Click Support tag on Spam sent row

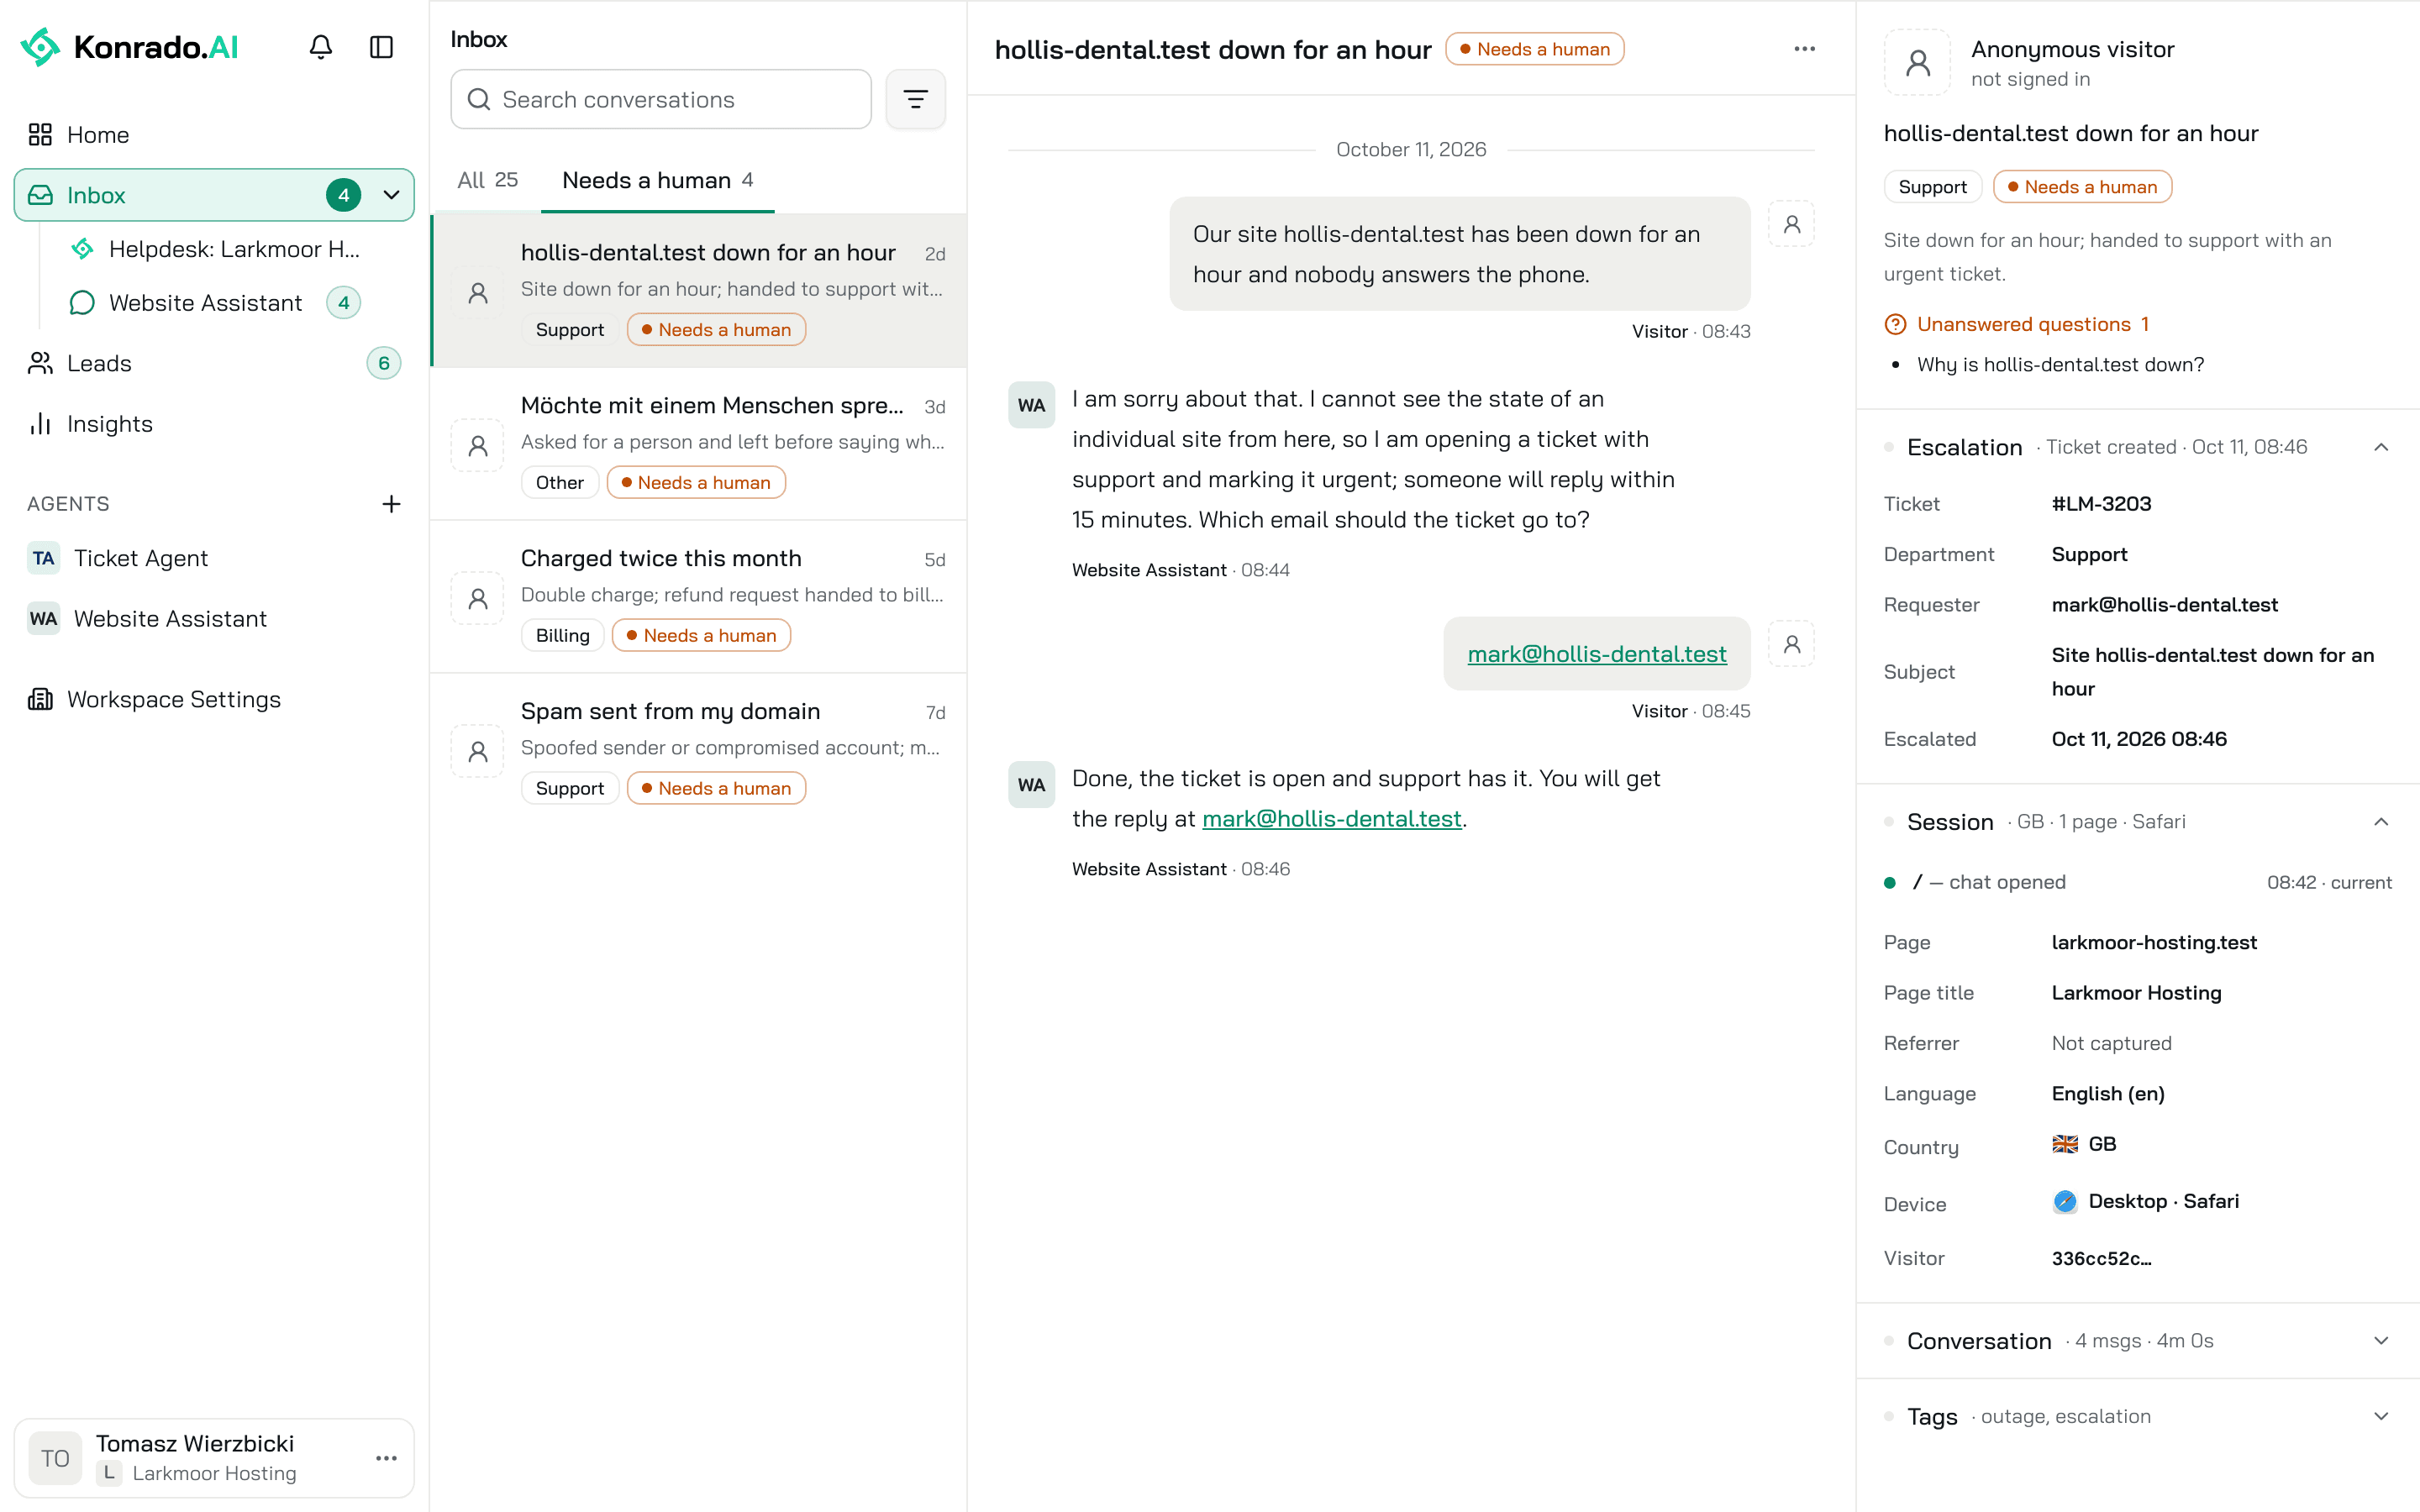click(569, 788)
